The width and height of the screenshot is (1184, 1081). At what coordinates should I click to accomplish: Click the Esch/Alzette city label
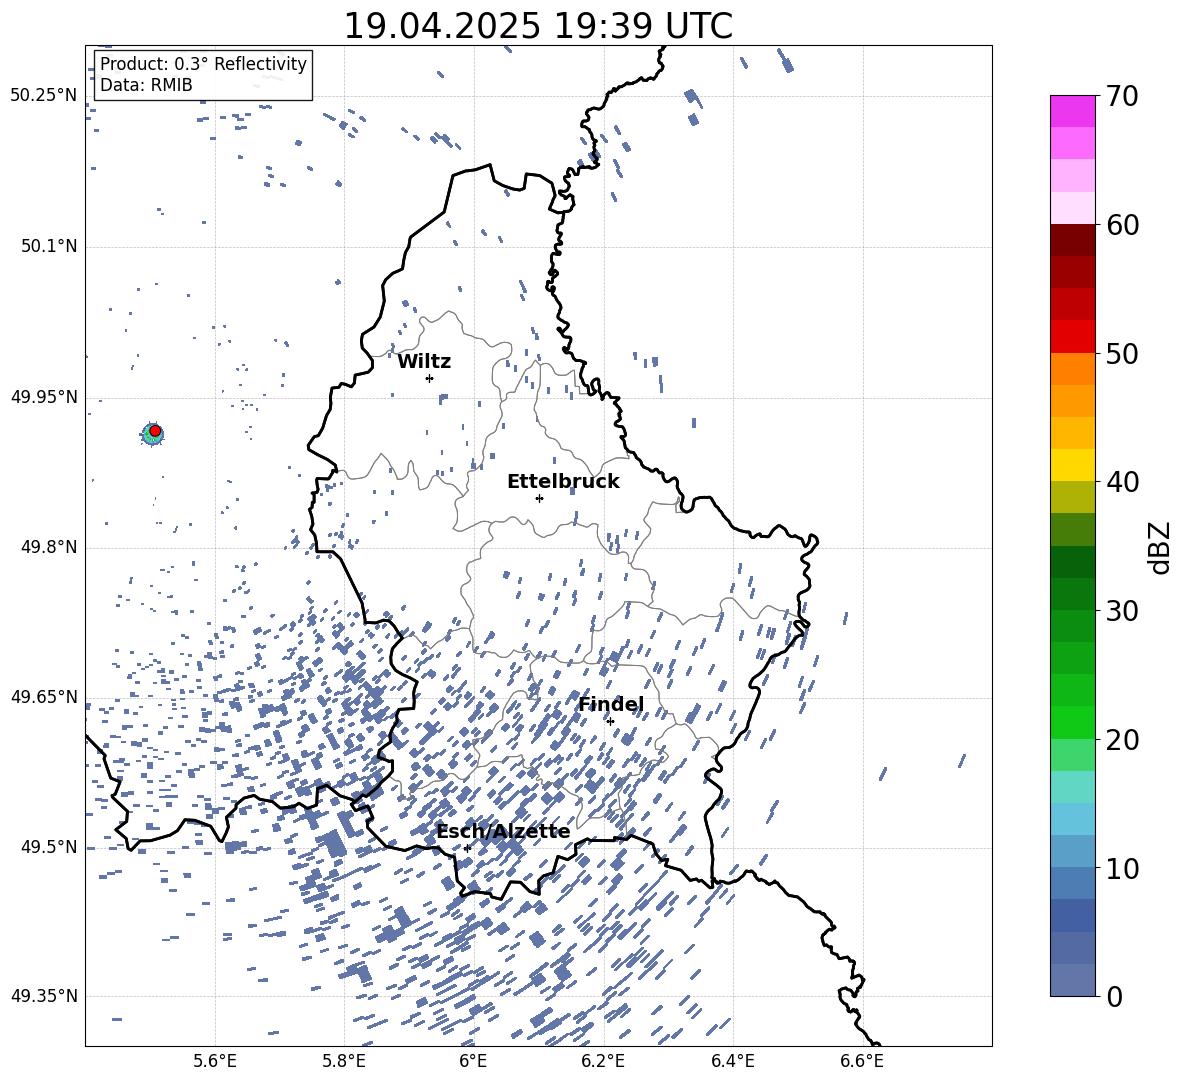click(503, 832)
